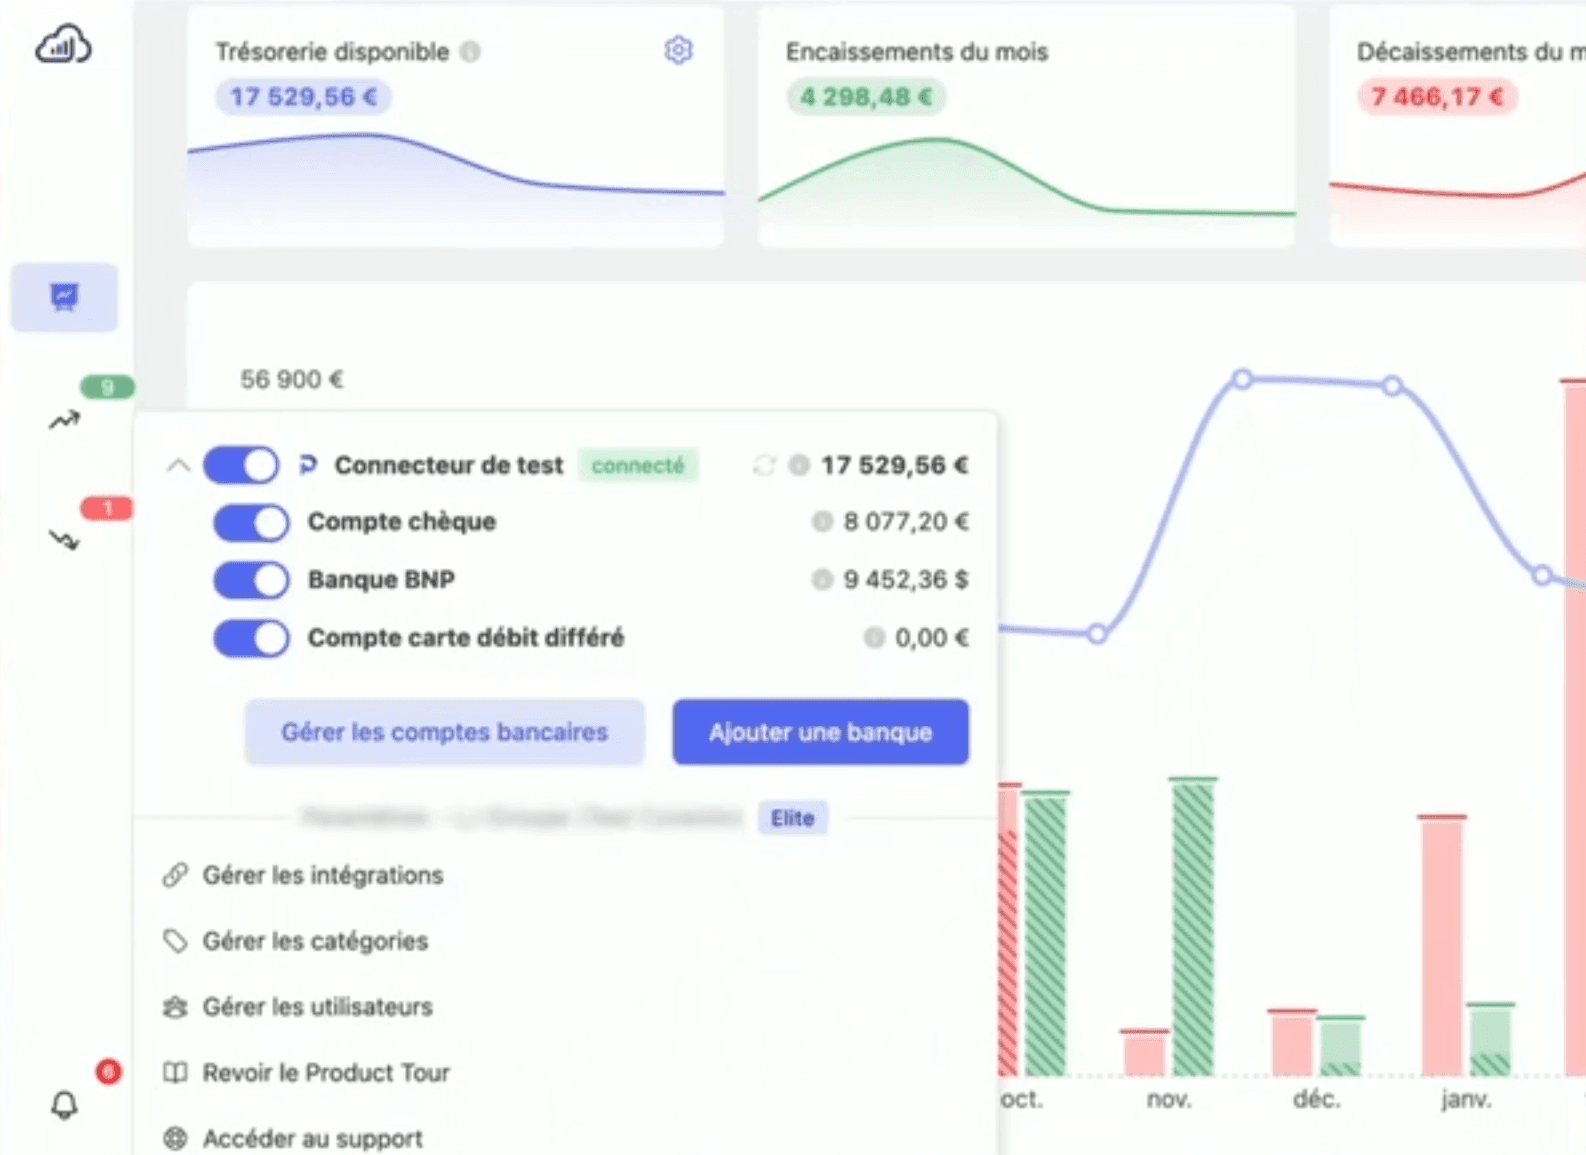Viewport: 1586px width, 1155px height.
Task: Click the Connecteur de test bank logo icon
Action: [x=308, y=465]
